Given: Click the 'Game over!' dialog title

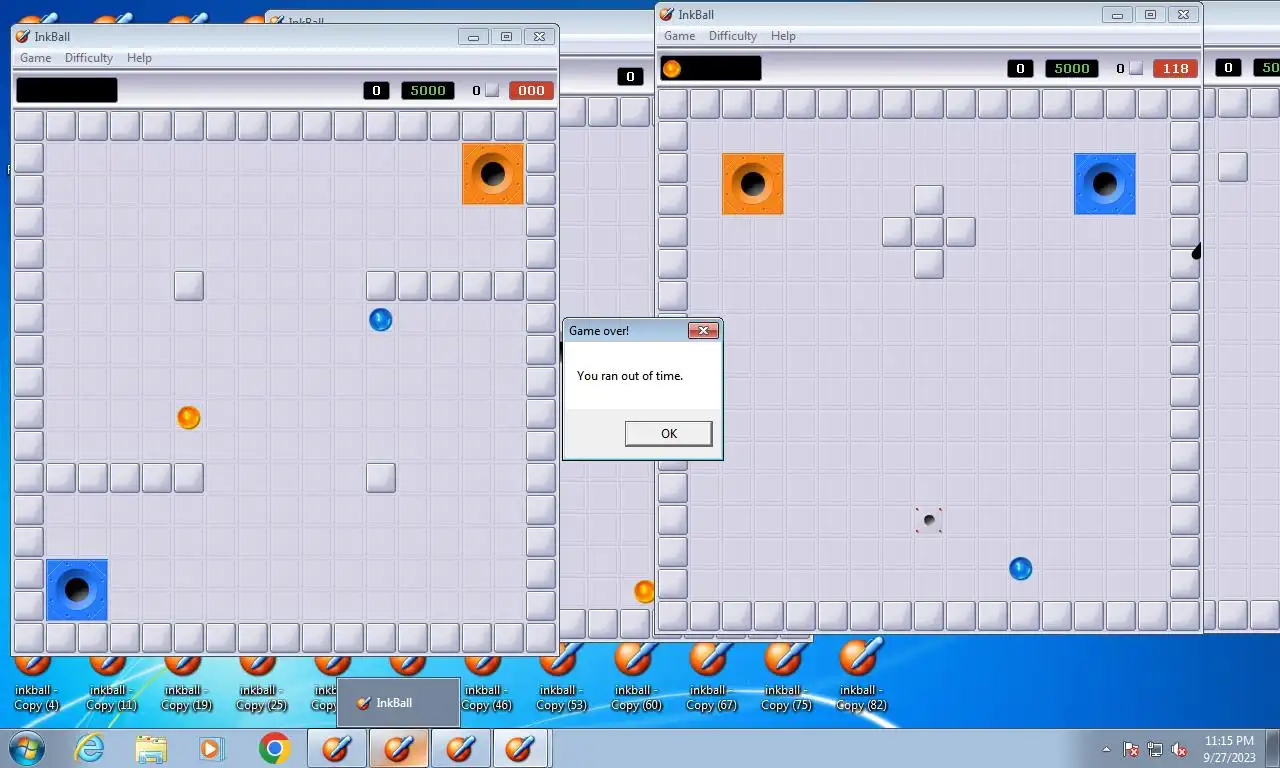Looking at the screenshot, I should coord(599,330).
